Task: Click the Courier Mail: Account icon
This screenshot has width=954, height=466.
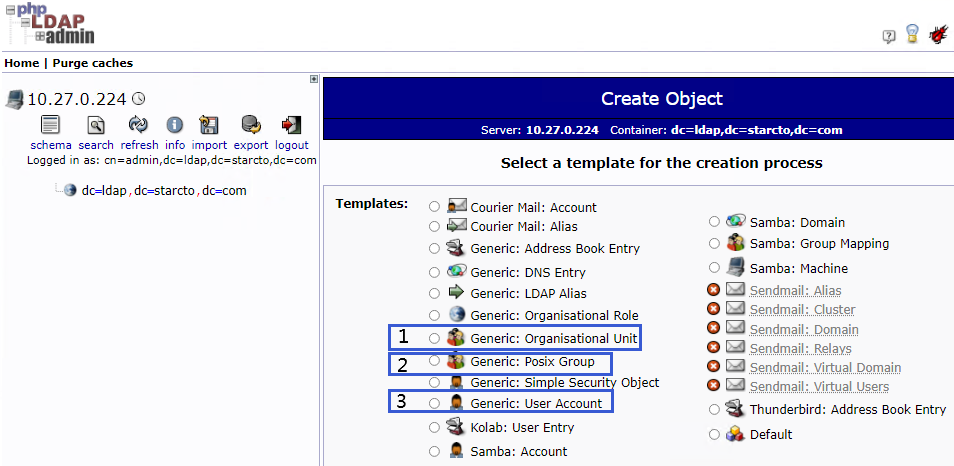Action: coord(456,206)
